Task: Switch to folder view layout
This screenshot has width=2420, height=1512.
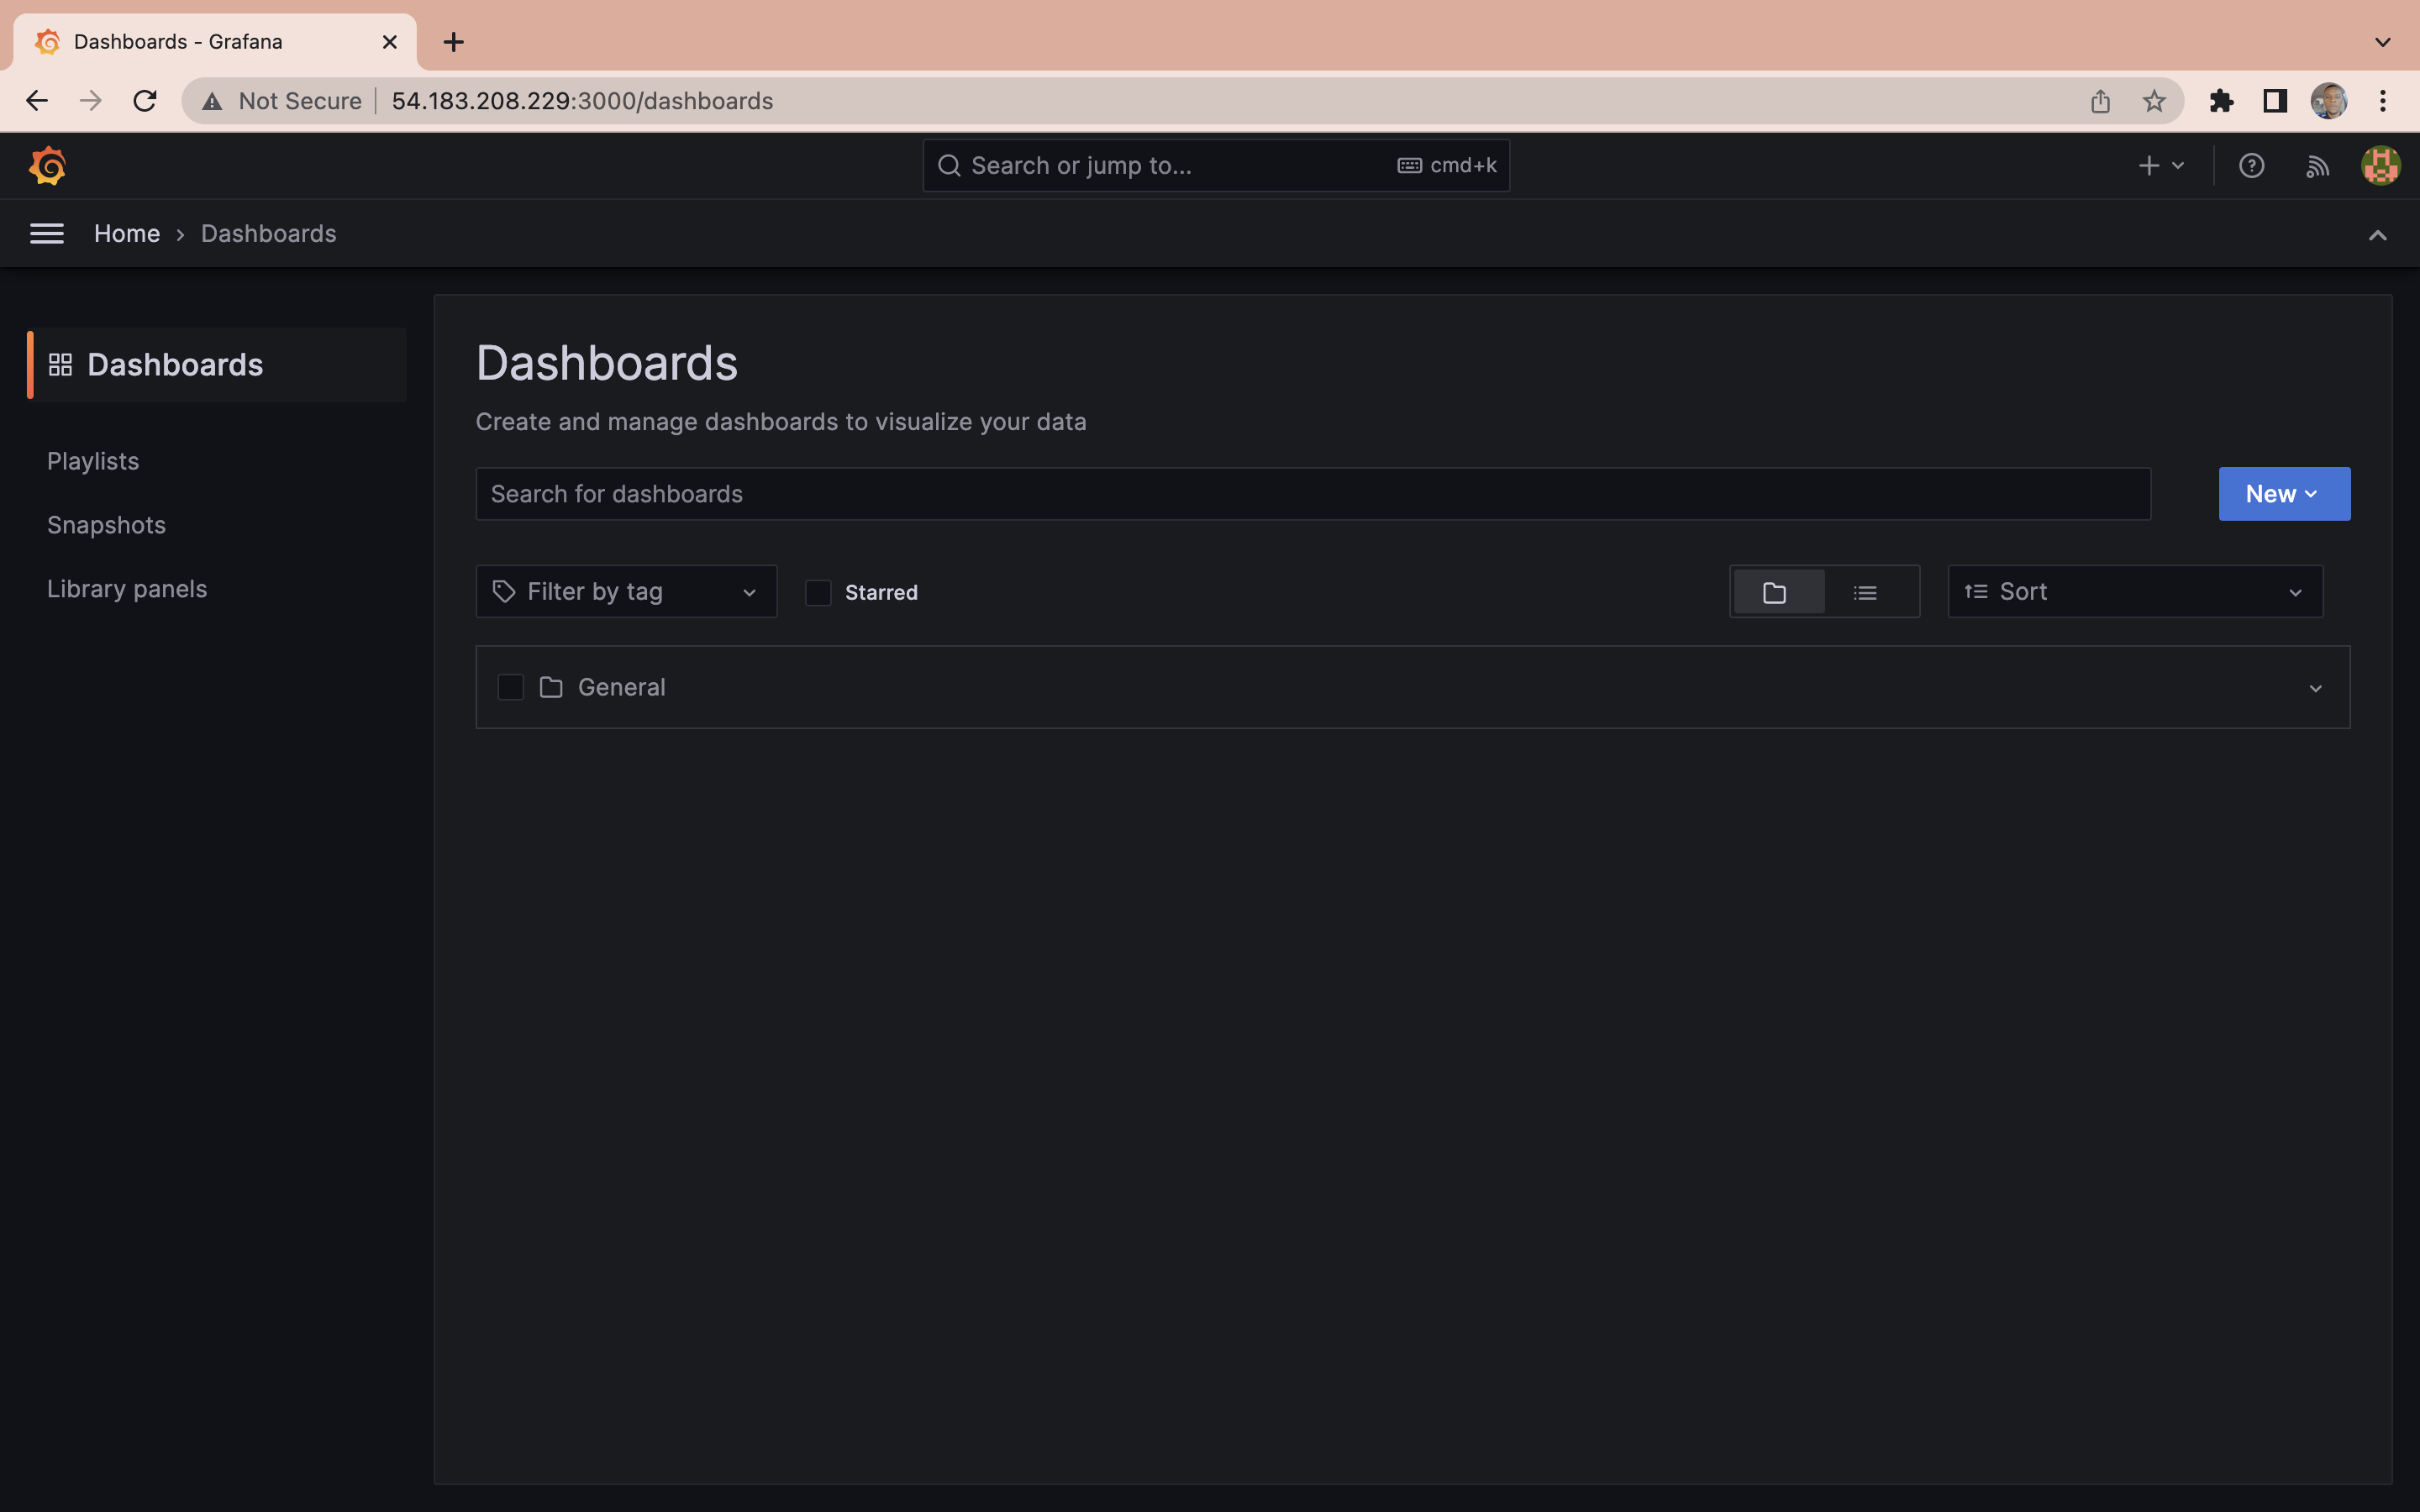Action: (1775, 592)
